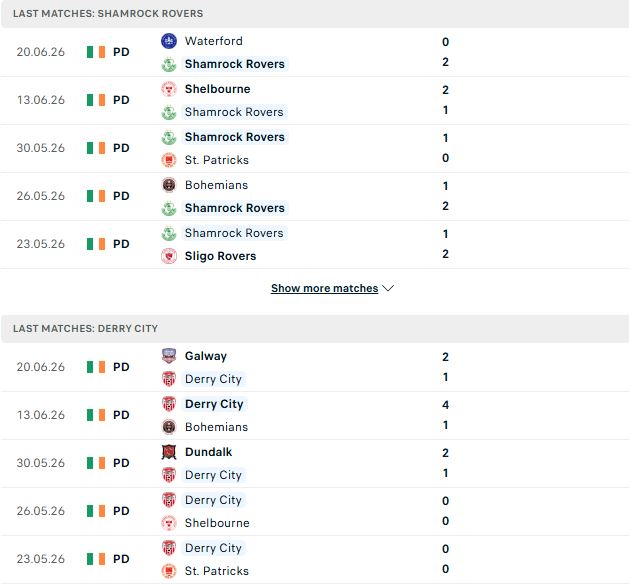Click Bohemians name in 26.05.26 match
The height and width of the screenshot is (584, 629).
pos(216,185)
